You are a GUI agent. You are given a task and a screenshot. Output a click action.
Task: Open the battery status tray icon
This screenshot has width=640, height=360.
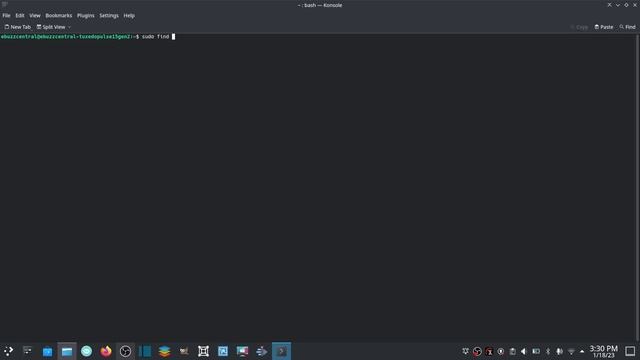[x=536, y=351]
